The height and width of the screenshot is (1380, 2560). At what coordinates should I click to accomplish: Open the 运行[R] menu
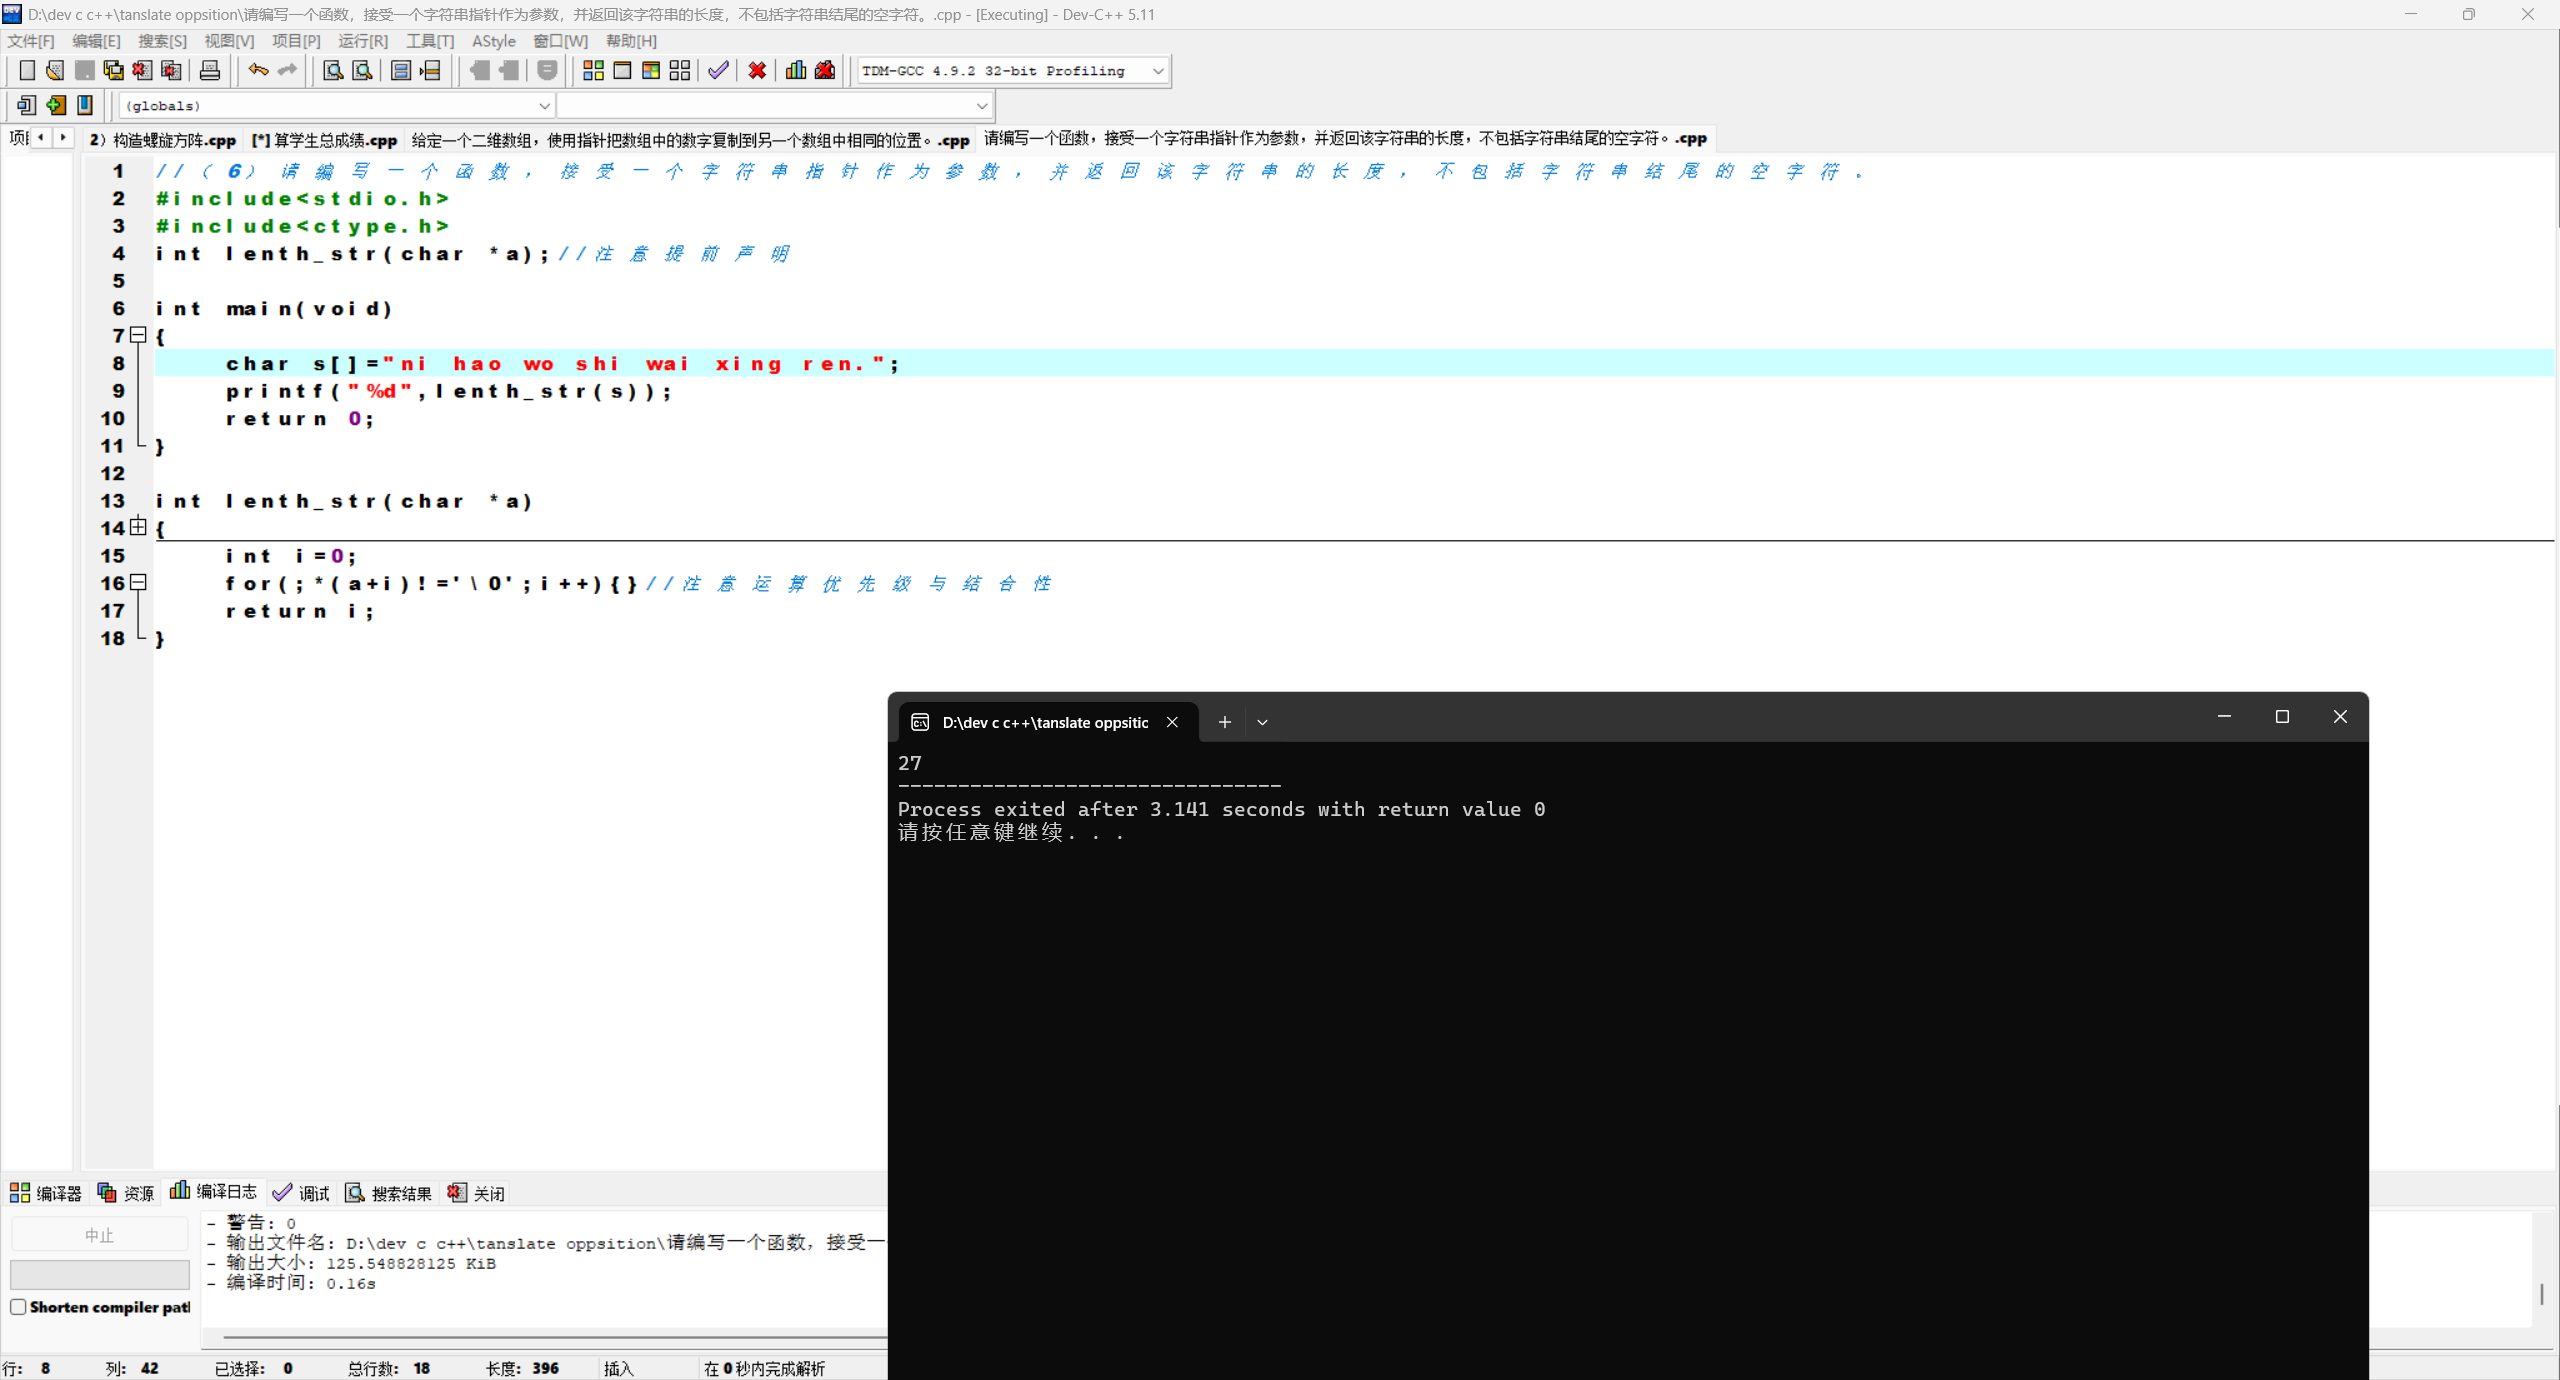(362, 41)
